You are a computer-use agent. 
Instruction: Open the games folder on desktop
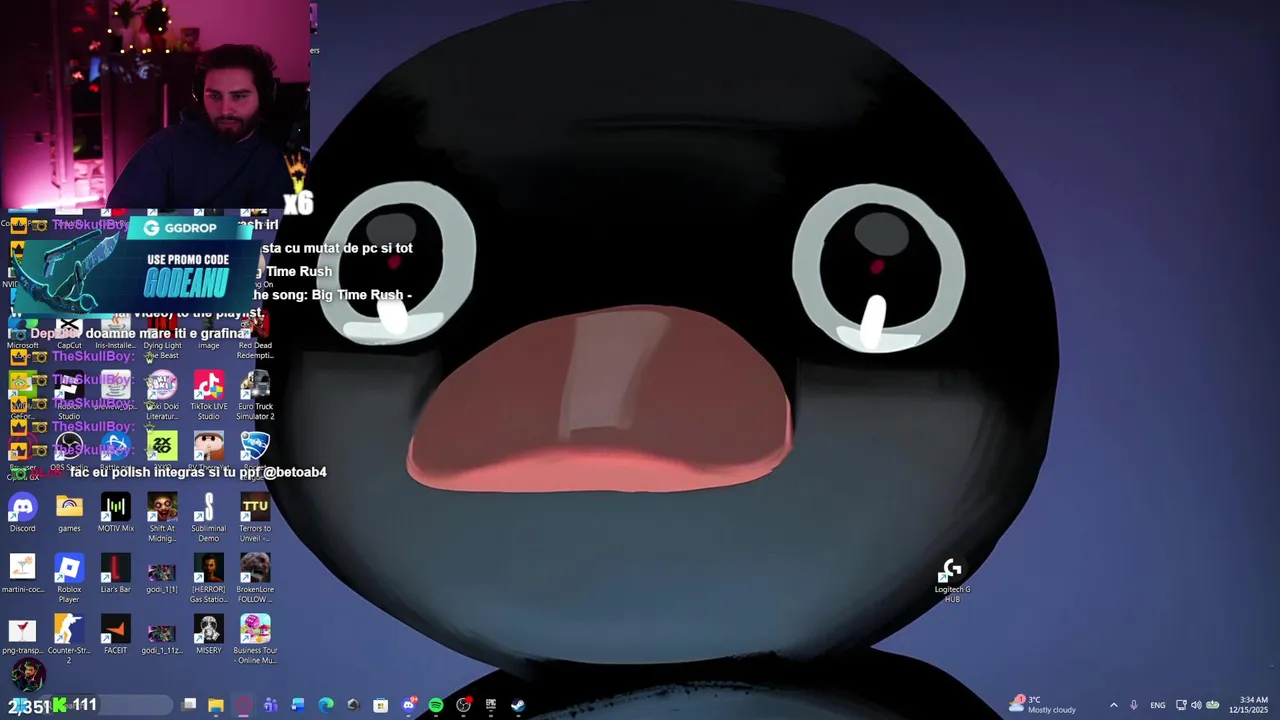pos(69,514)
